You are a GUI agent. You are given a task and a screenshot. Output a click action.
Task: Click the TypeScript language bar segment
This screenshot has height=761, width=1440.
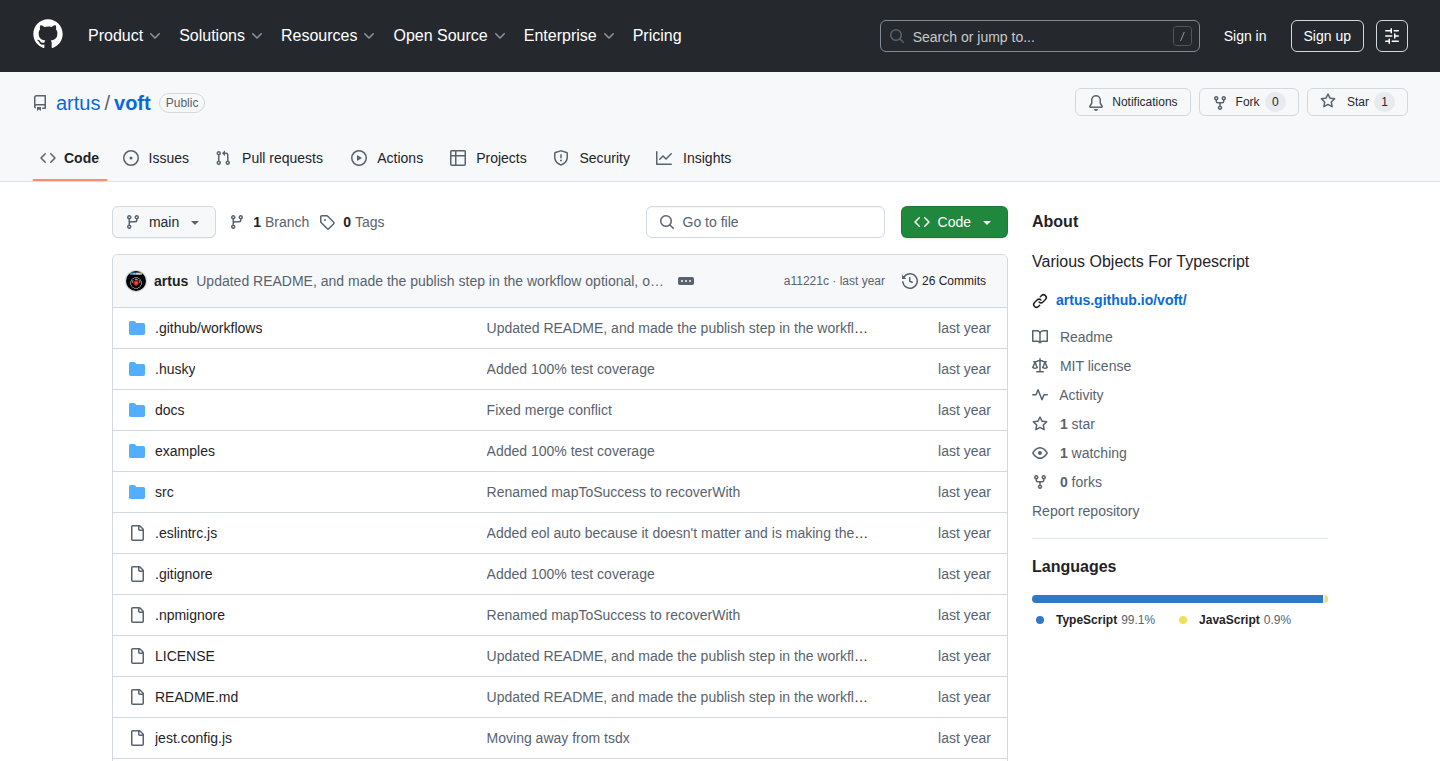tap(1177, 599)
